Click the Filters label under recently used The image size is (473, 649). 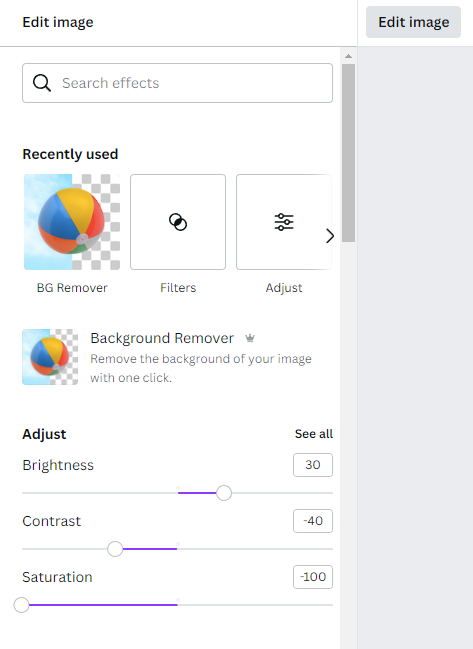coord(178,288)
